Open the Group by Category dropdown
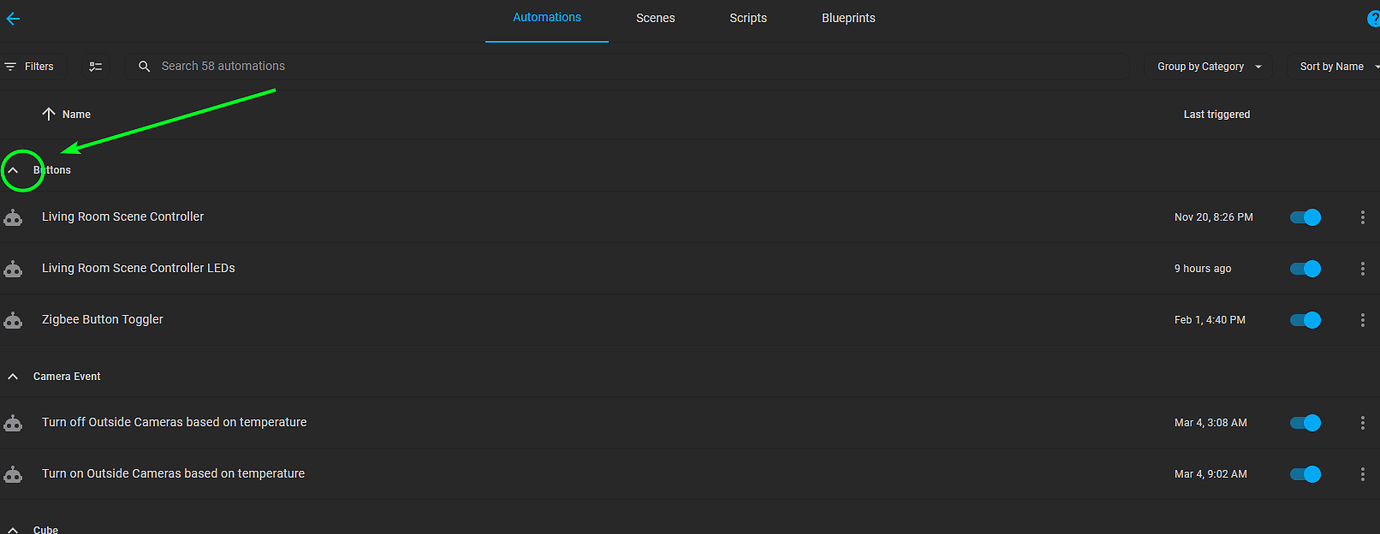The height and width of the screenshot is (534, 1380). point(1210,66)
